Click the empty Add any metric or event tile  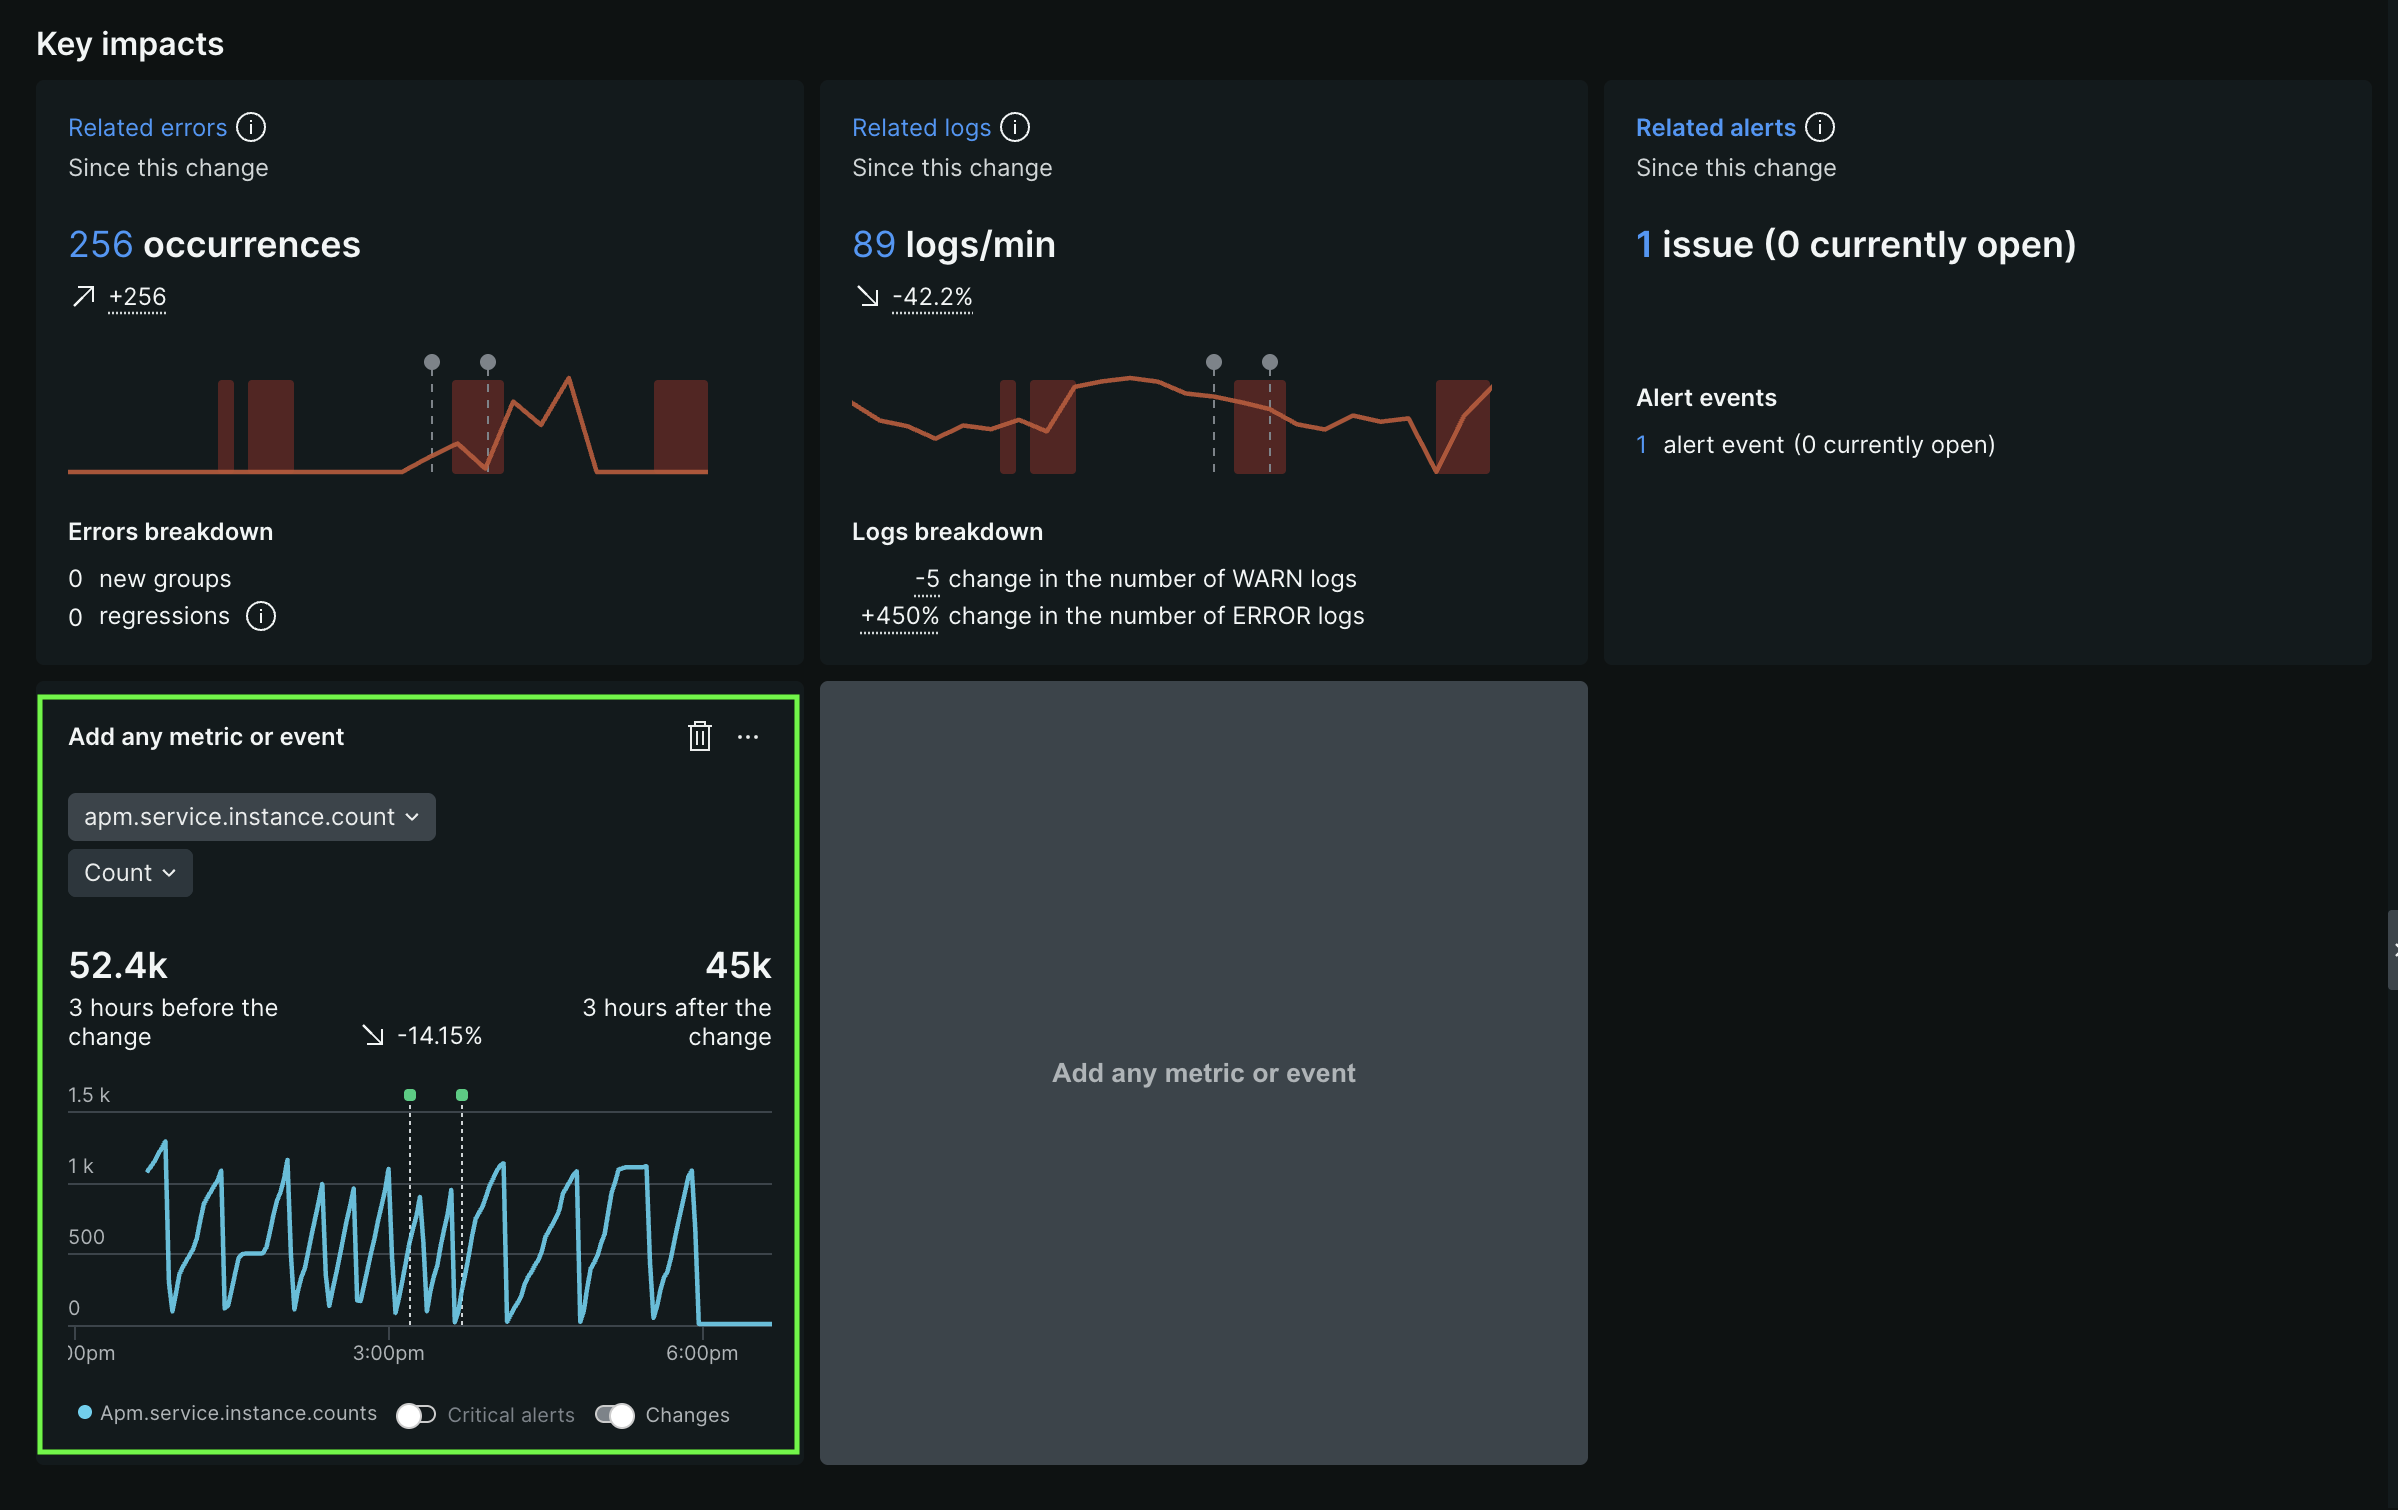[1203, 1073]
